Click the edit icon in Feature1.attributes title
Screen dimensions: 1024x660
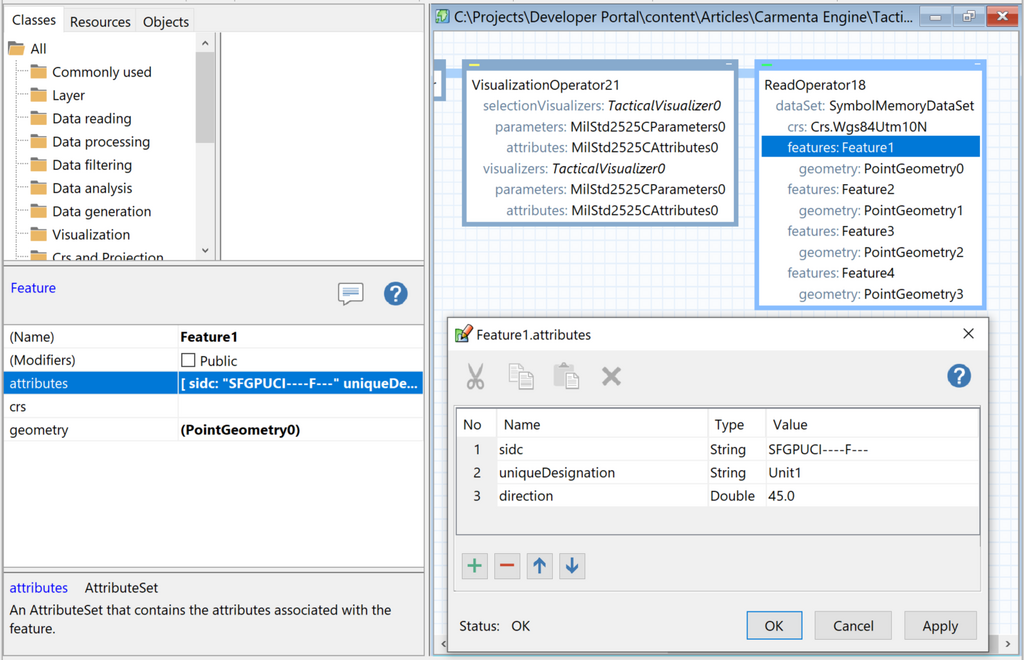tap(463, 334)
